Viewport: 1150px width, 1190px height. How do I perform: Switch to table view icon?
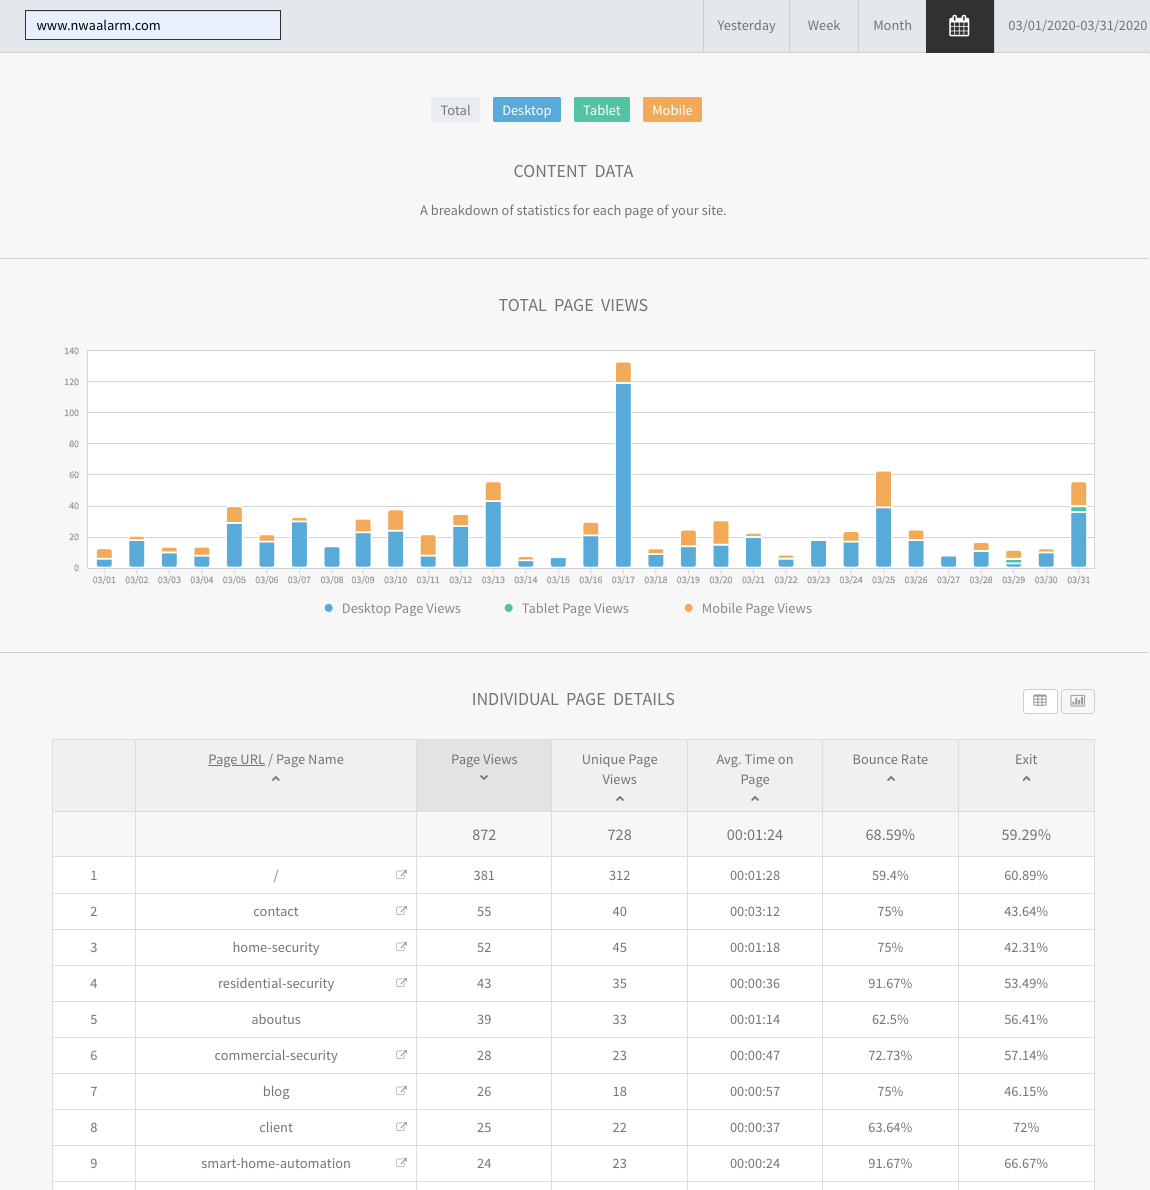point(1040,700)
